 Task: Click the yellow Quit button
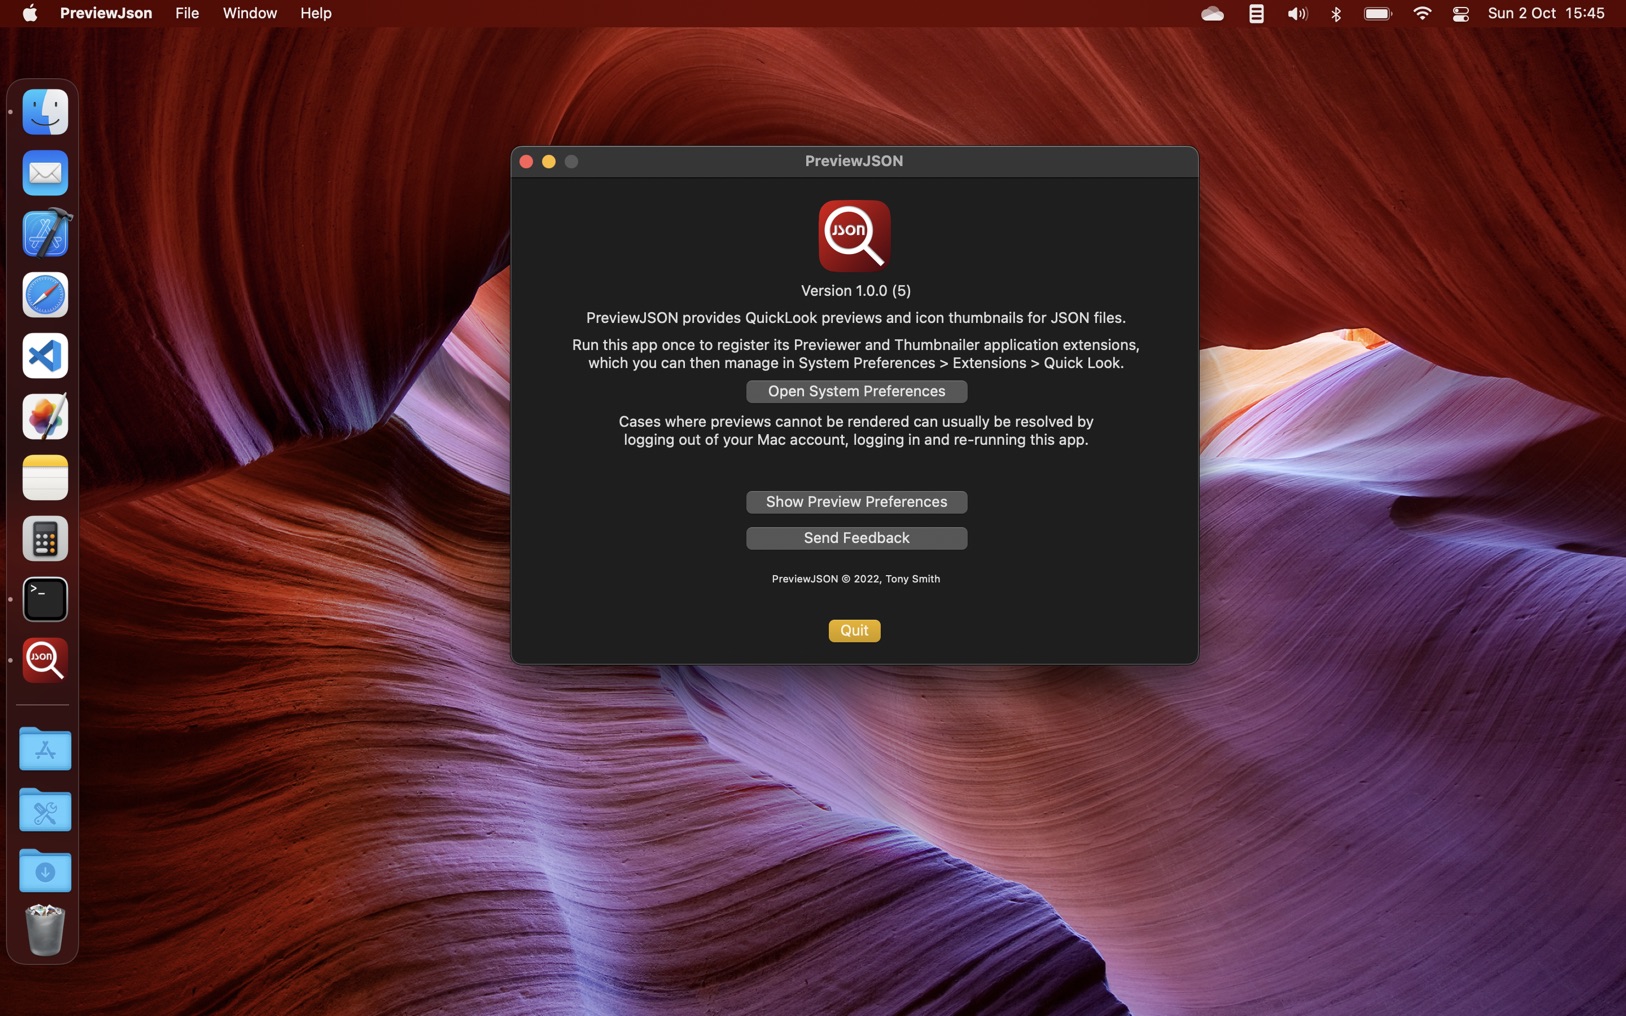(x=854, y=630)
